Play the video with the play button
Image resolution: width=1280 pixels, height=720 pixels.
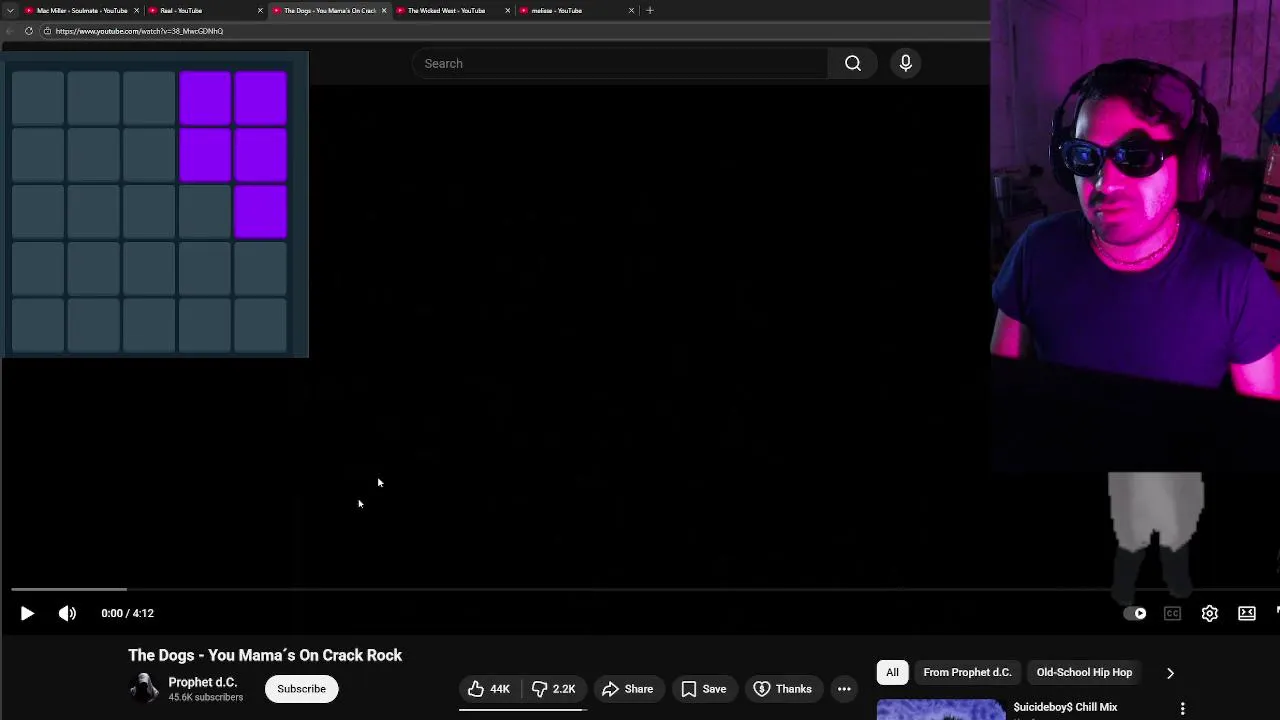pos(27,613)
